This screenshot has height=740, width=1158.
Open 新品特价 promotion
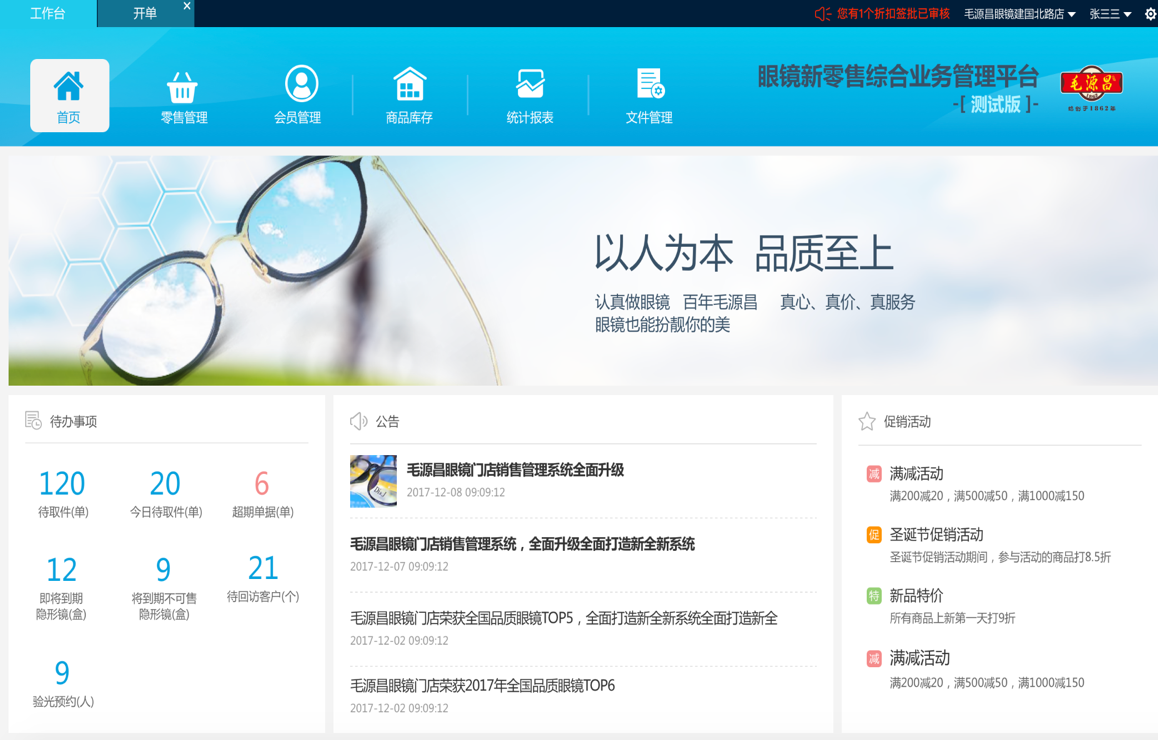[x=916, y=596]
